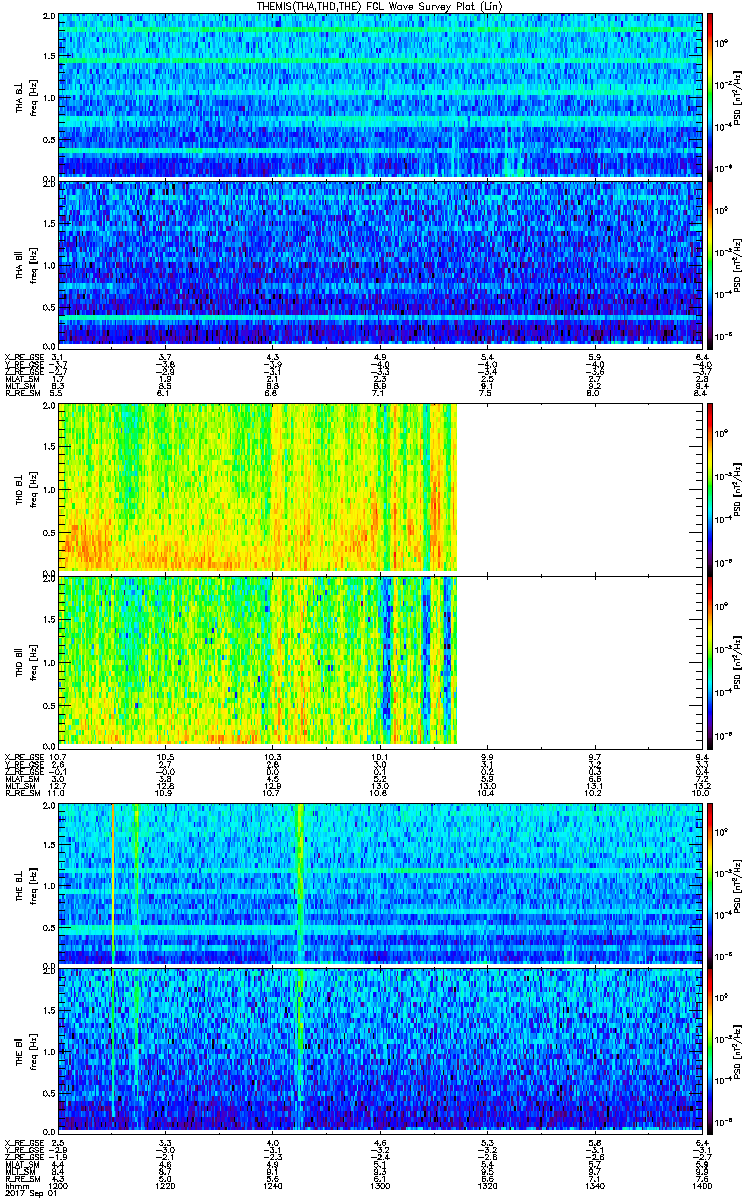Click the 1.0 frequency tick on THD BL panel
This screenshot has height=1200, width=750.
point(48,490)
